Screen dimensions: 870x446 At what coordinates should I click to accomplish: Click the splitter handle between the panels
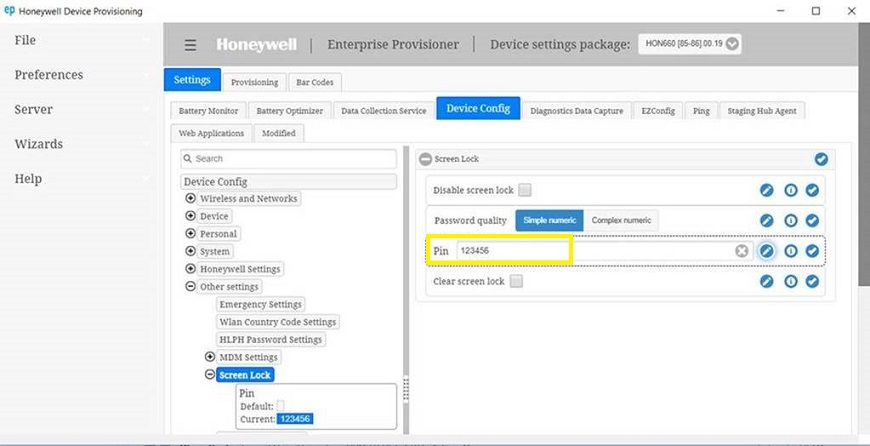click(406, 388)
